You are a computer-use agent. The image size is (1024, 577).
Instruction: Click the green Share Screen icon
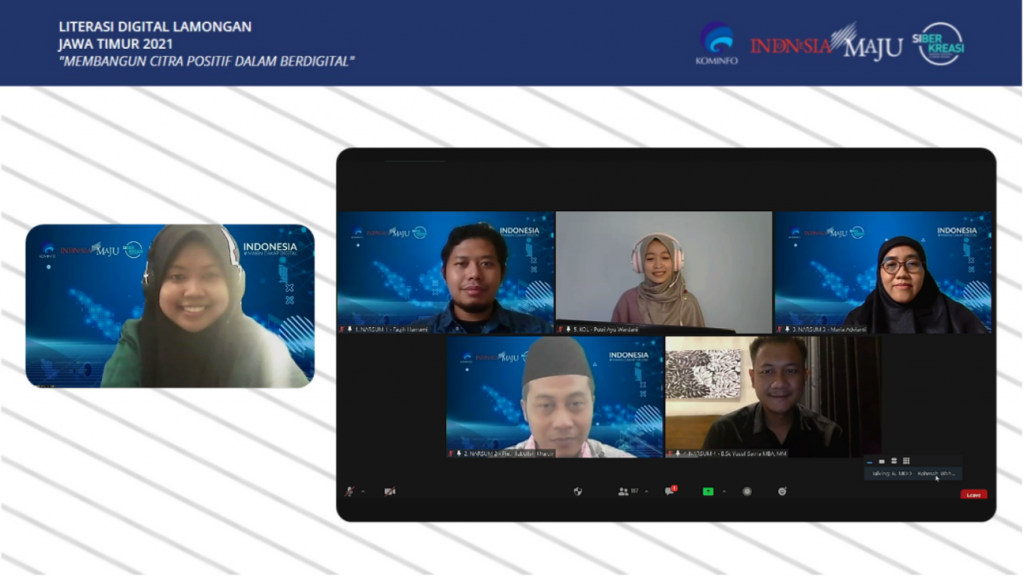click(x=708, y=491)
